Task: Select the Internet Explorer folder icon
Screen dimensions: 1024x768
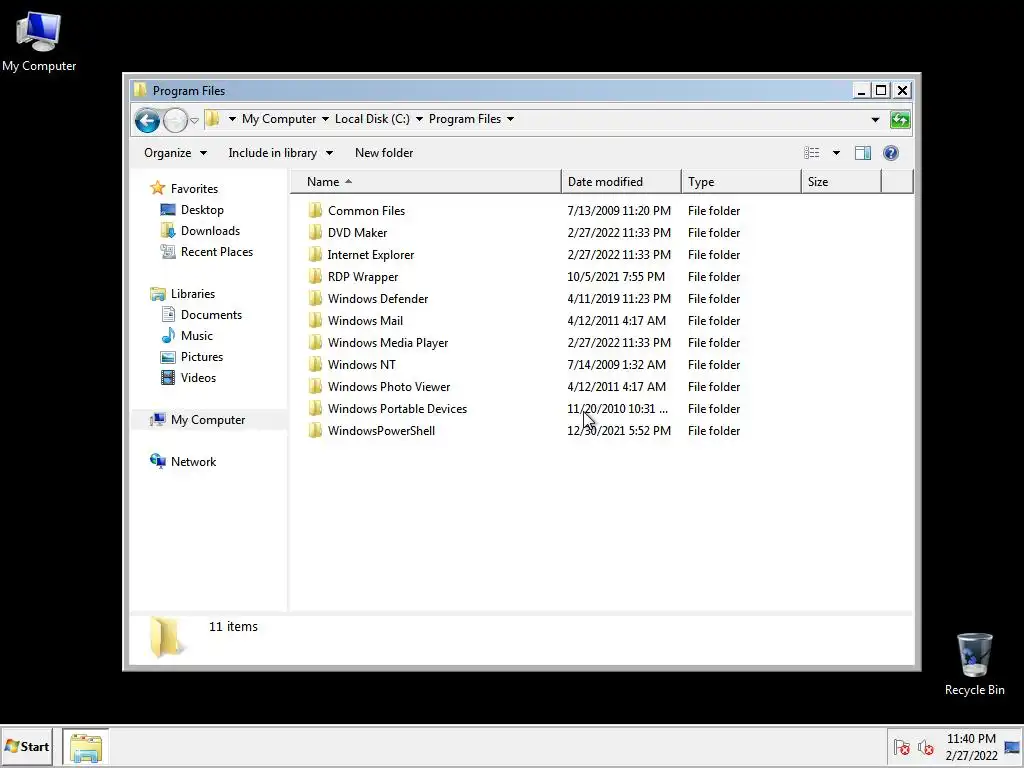Action: click(x=315, y=255)
